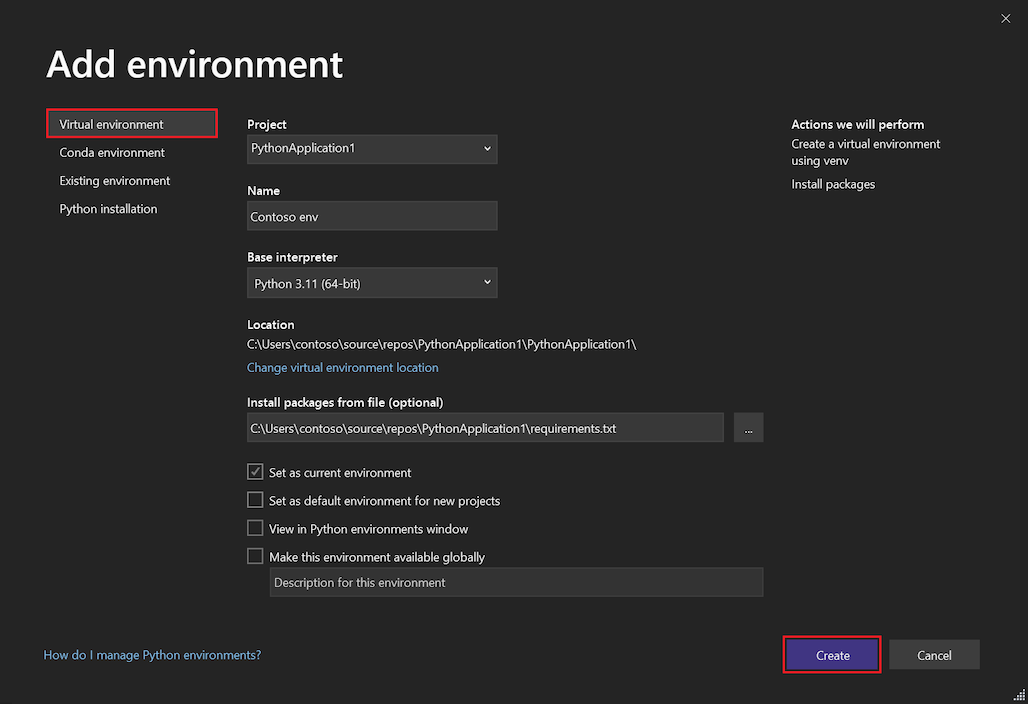This screenshot has height=704, width=1028.
Task: Click the Create button
Action: pyautogui.click(x=831, y=654)
